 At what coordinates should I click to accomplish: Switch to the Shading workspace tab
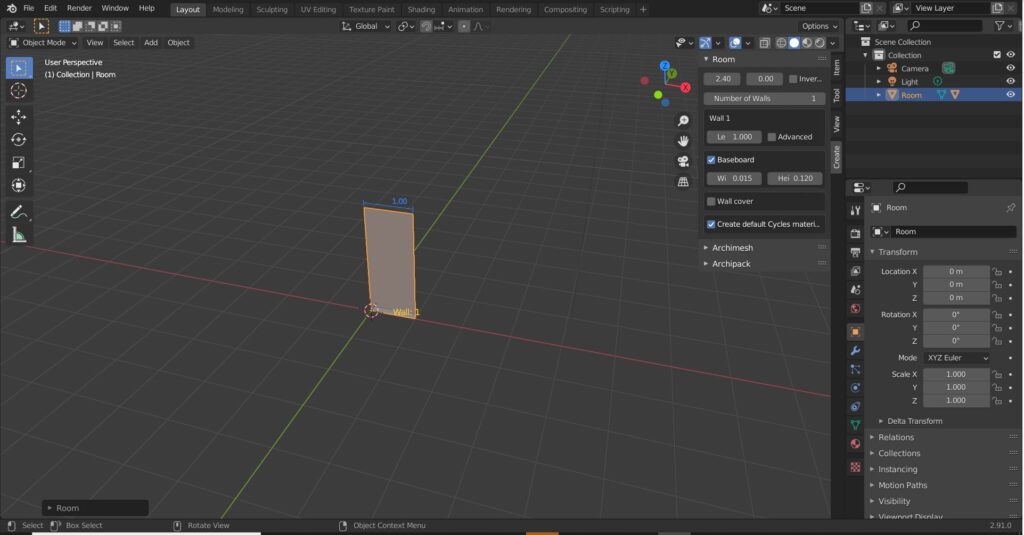(421, 10)
